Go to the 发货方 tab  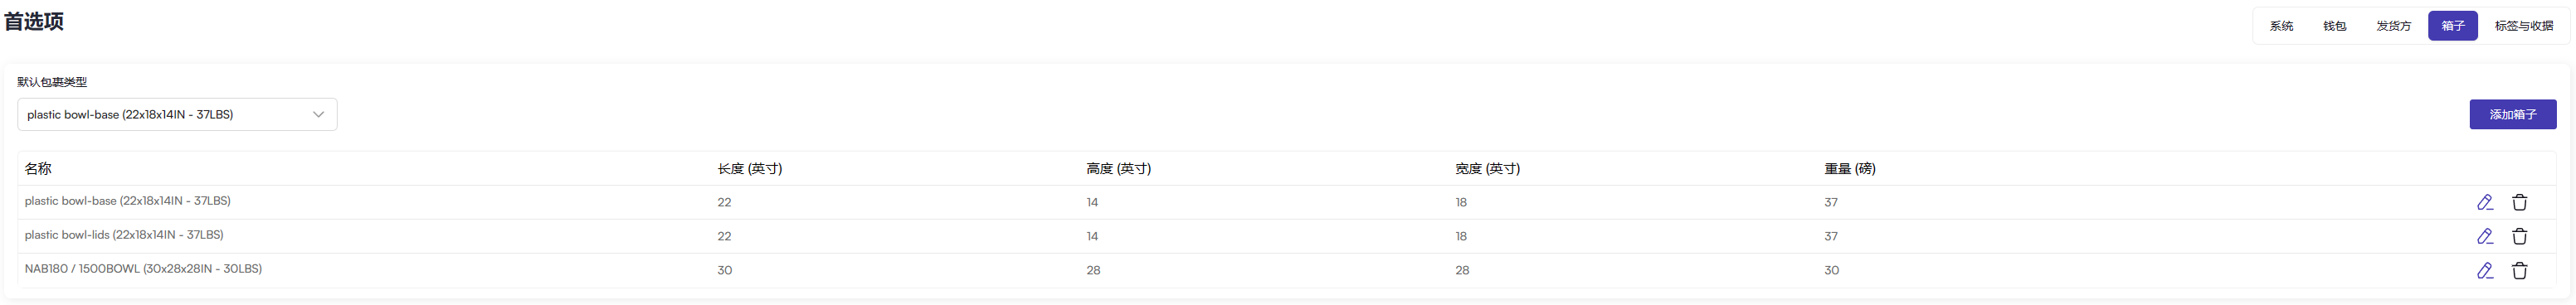2393,26
